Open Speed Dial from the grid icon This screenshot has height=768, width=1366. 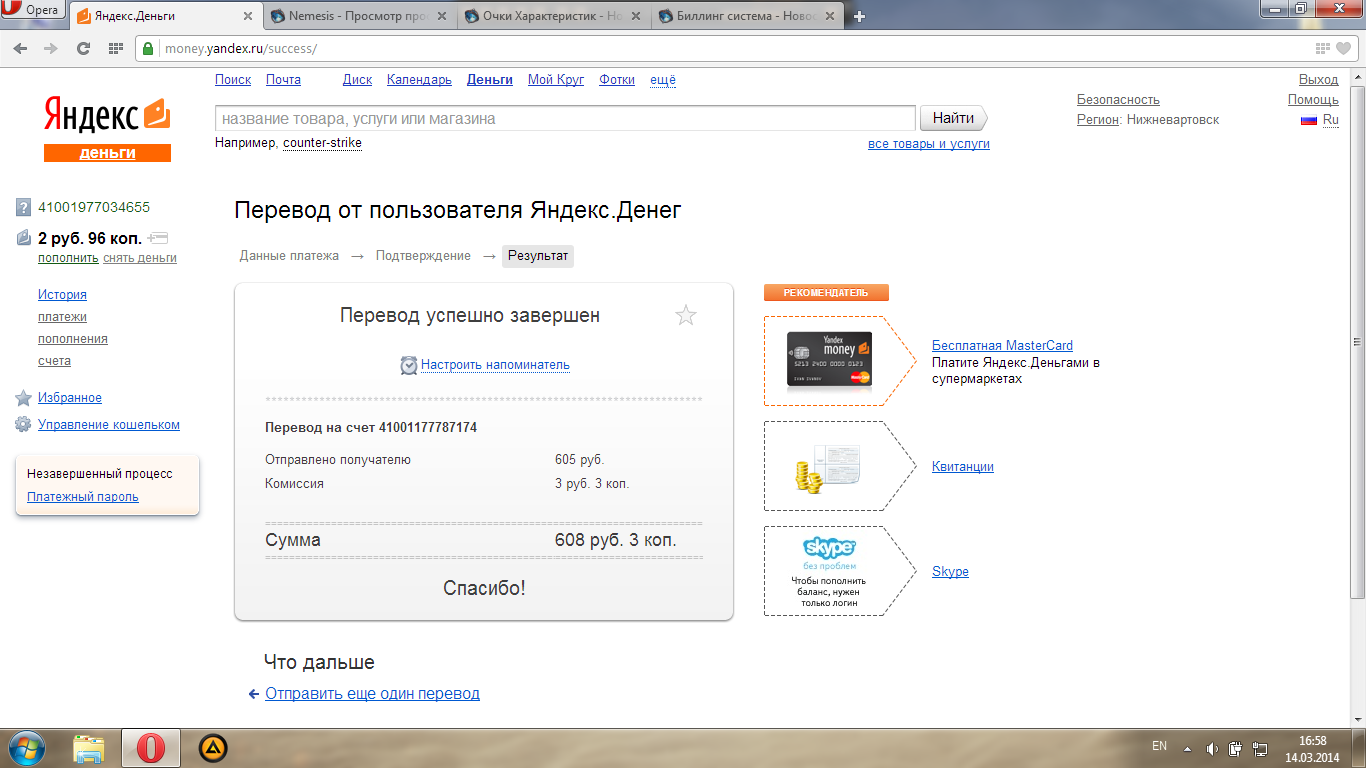click(116, 48)
